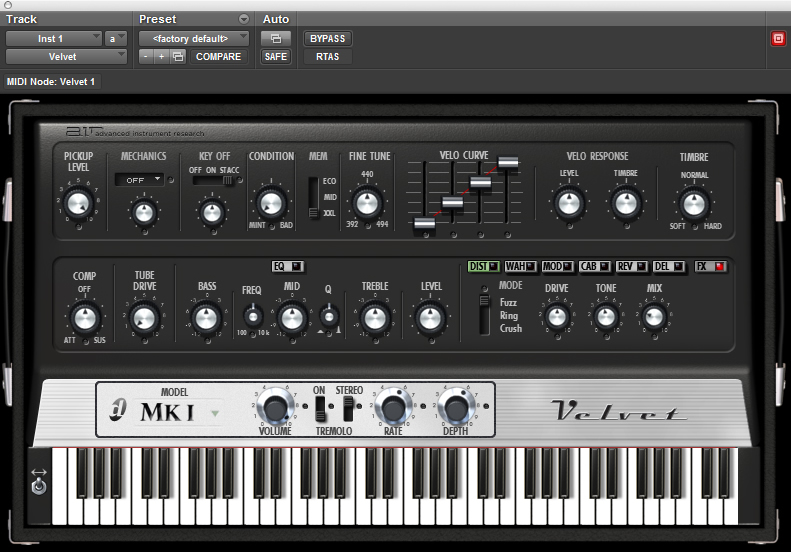Click the AIR advanced instrument research logo
This screenshot has width=791, height=552.
pyautogui.click(x=135, y=132)
